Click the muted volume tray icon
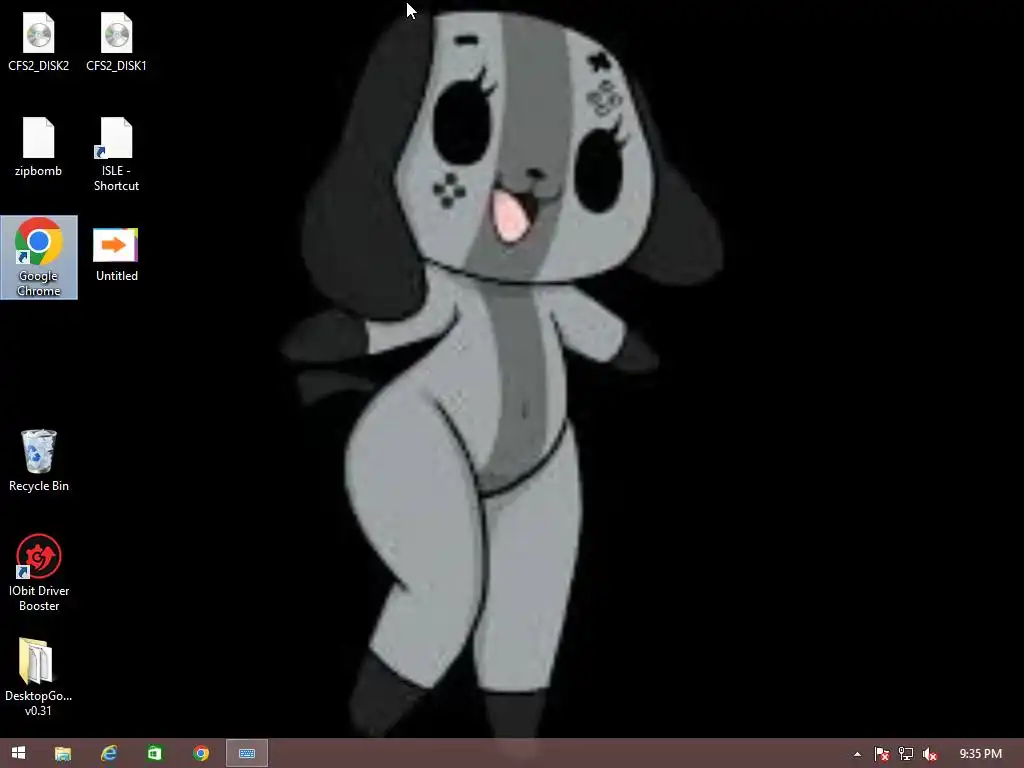The height and width of the screenshot is (768, 1024). pyautogui.click(x=929, y=754)
